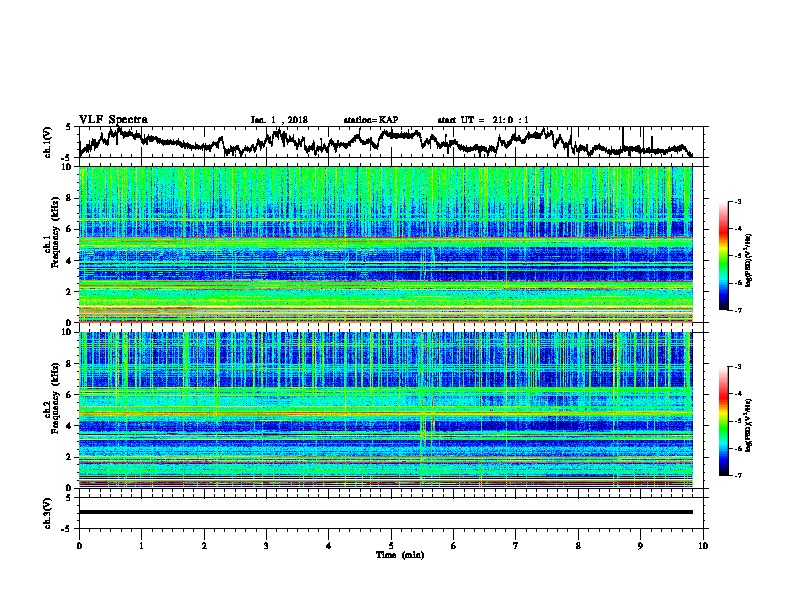Click time axis tick label '10'
This screenshot has height=612, width=792.
[x=703, y=546]
